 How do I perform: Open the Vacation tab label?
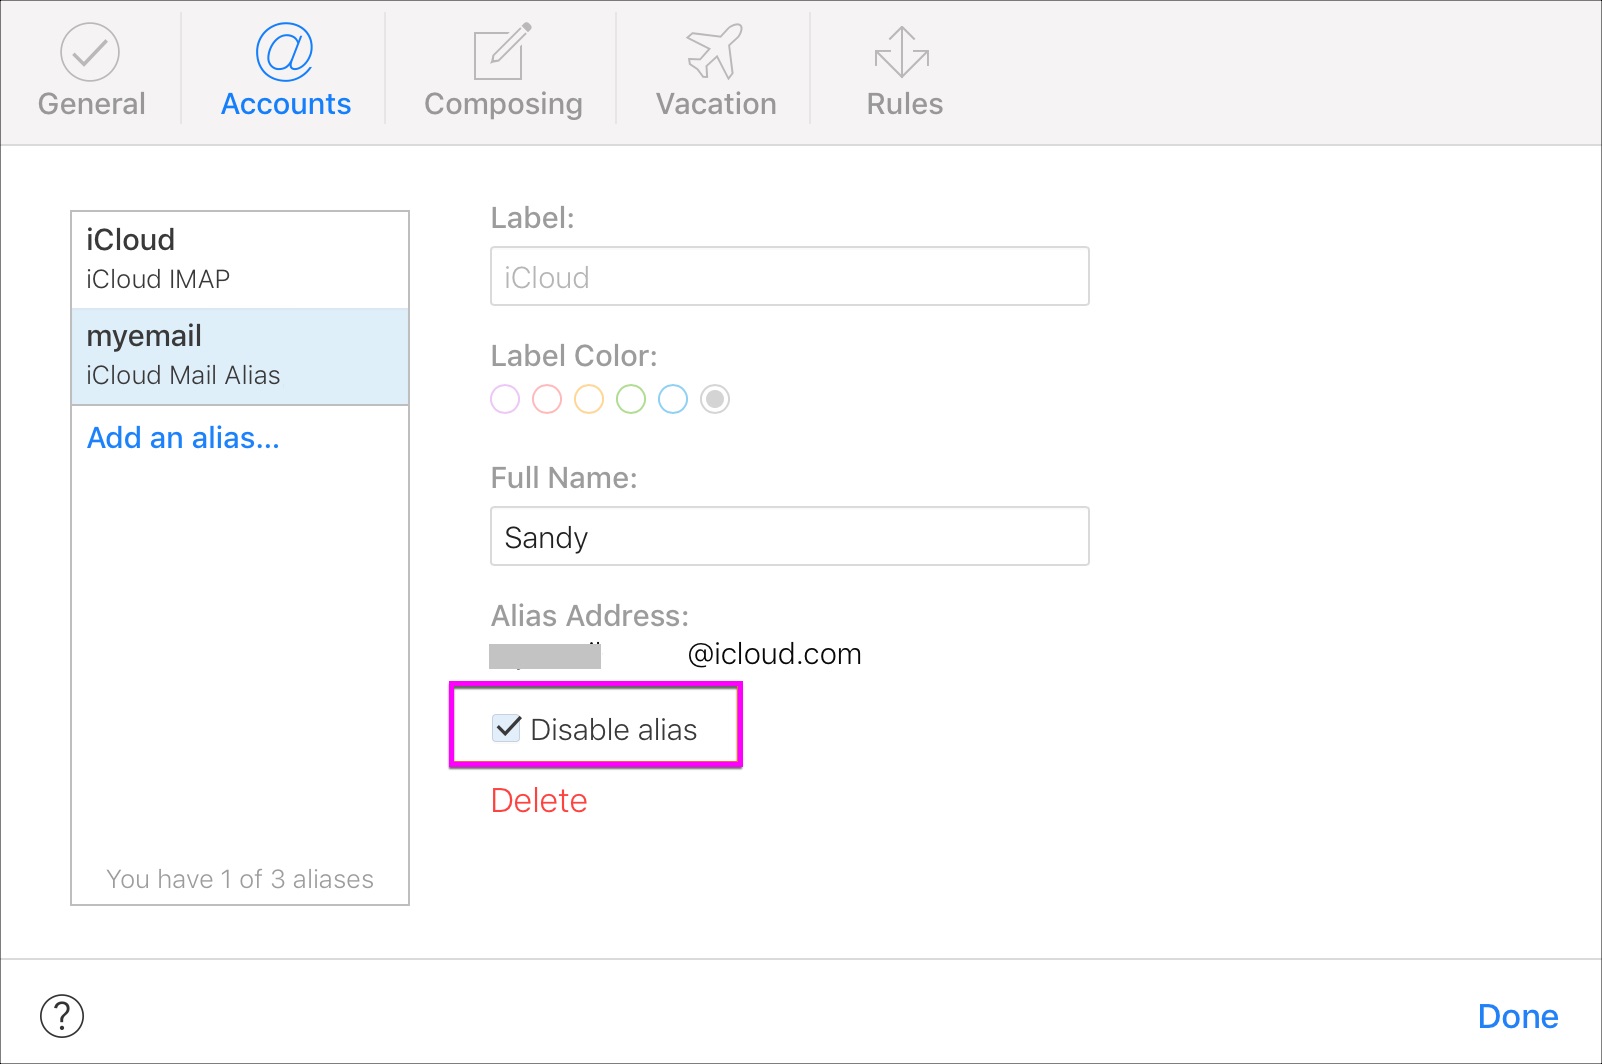pos(716,104)
